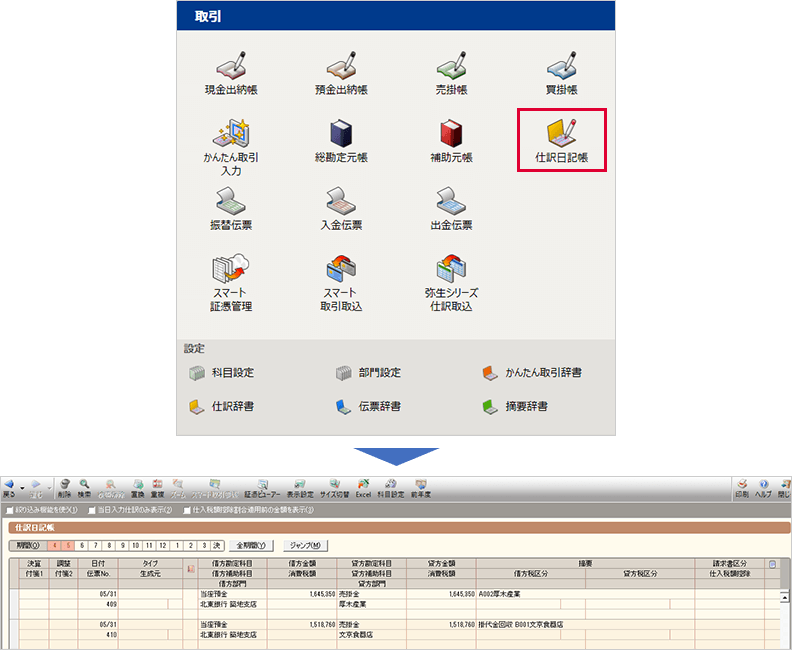Click the 印刷 print toolbar icon
This screenshot has width=792, height=650.
point(741,486)
